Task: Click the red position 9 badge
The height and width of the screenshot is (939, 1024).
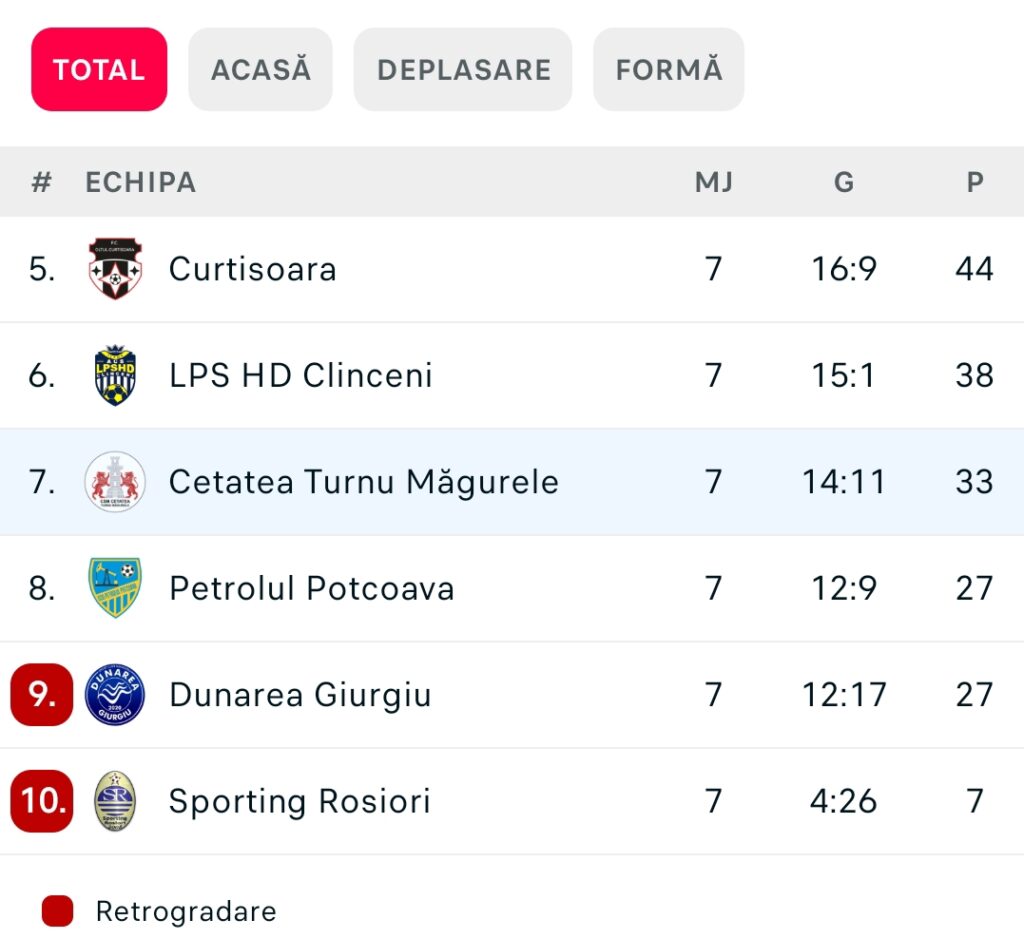Action: (42, 694)
